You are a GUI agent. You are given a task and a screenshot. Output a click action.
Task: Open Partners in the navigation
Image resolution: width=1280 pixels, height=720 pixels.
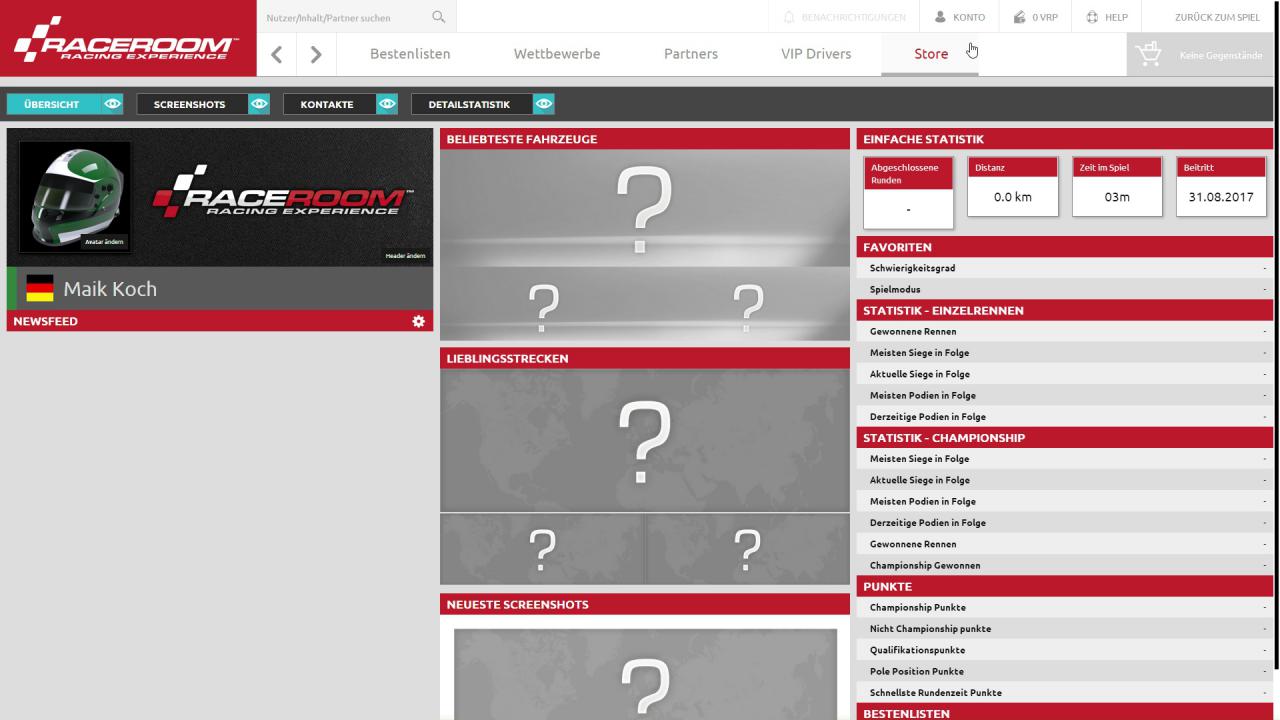pos(691,54)
